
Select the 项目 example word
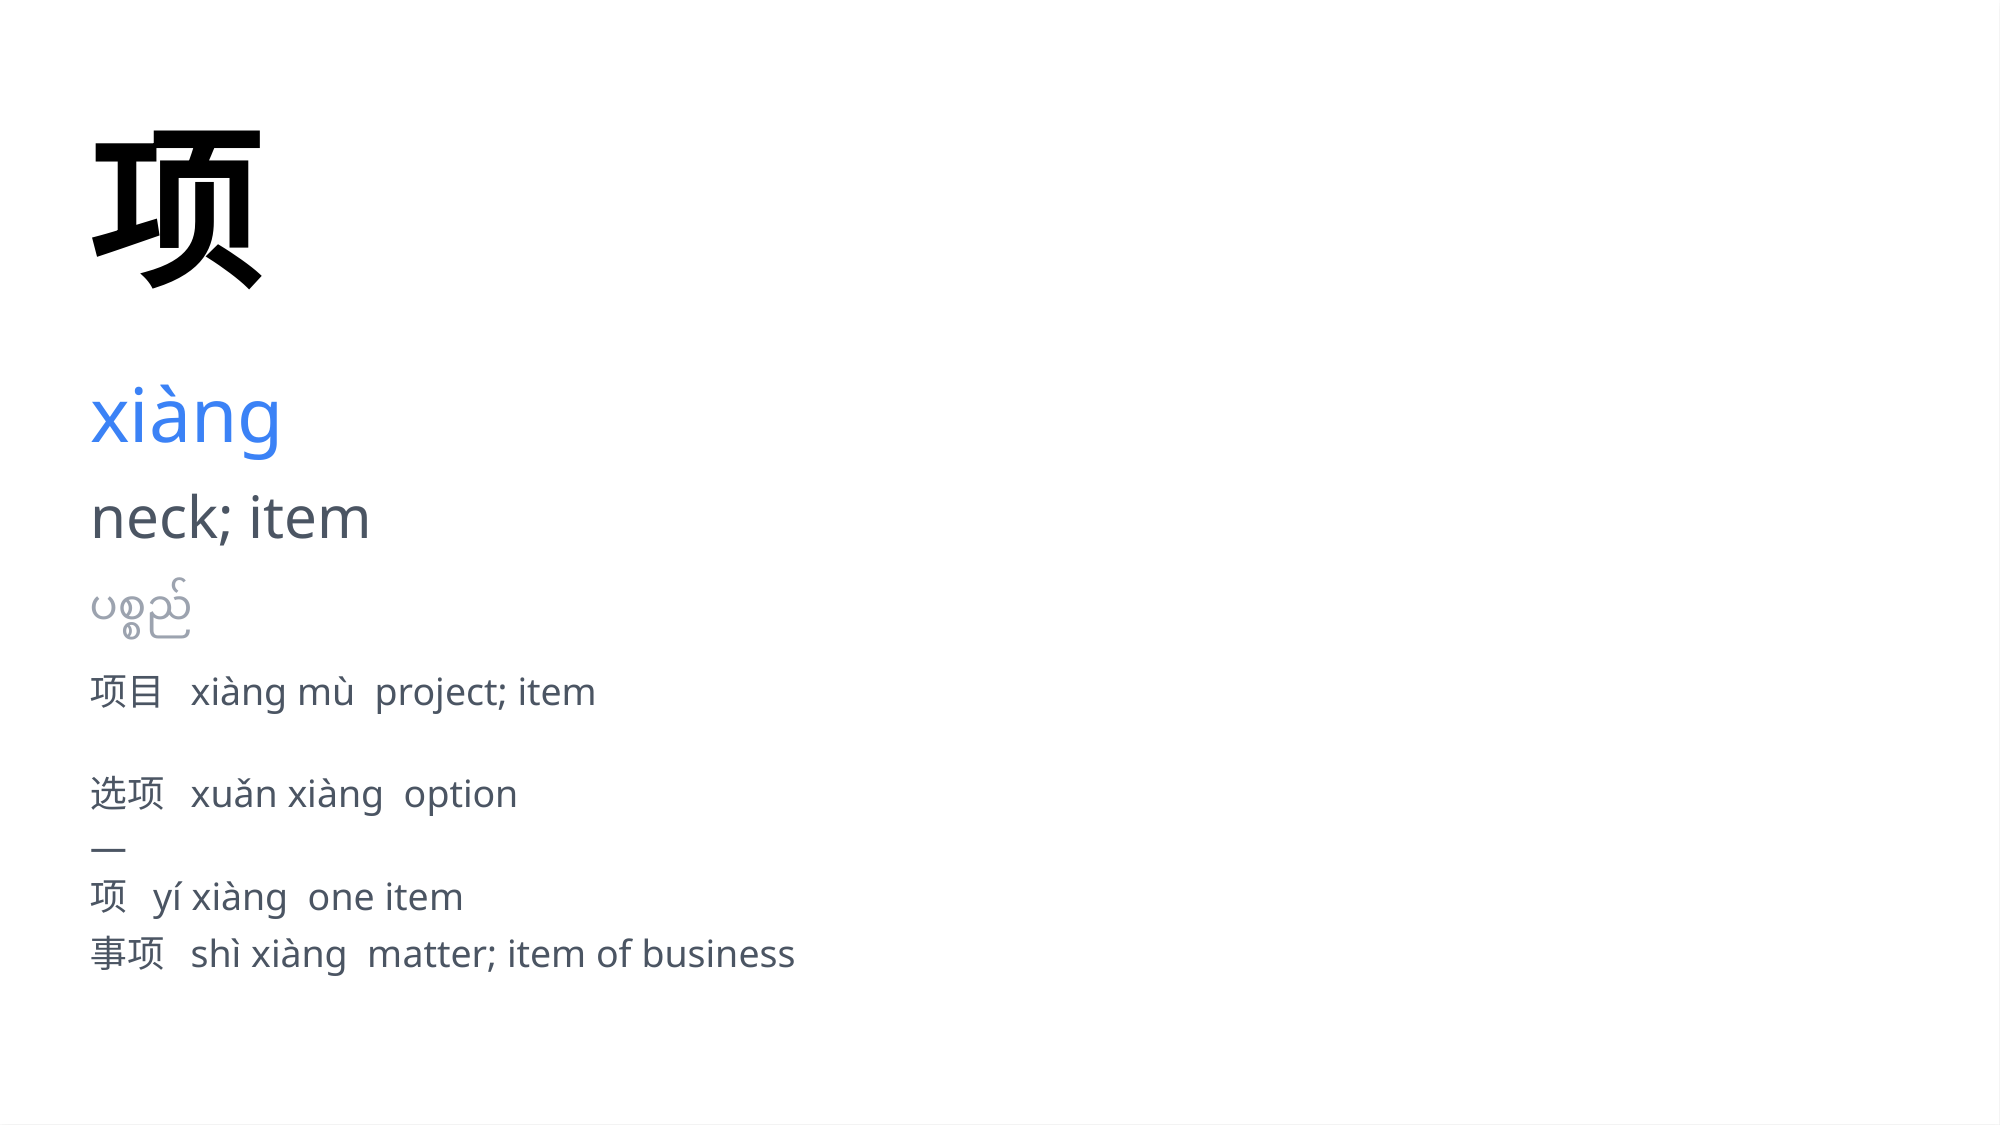(x=127, y=692)
